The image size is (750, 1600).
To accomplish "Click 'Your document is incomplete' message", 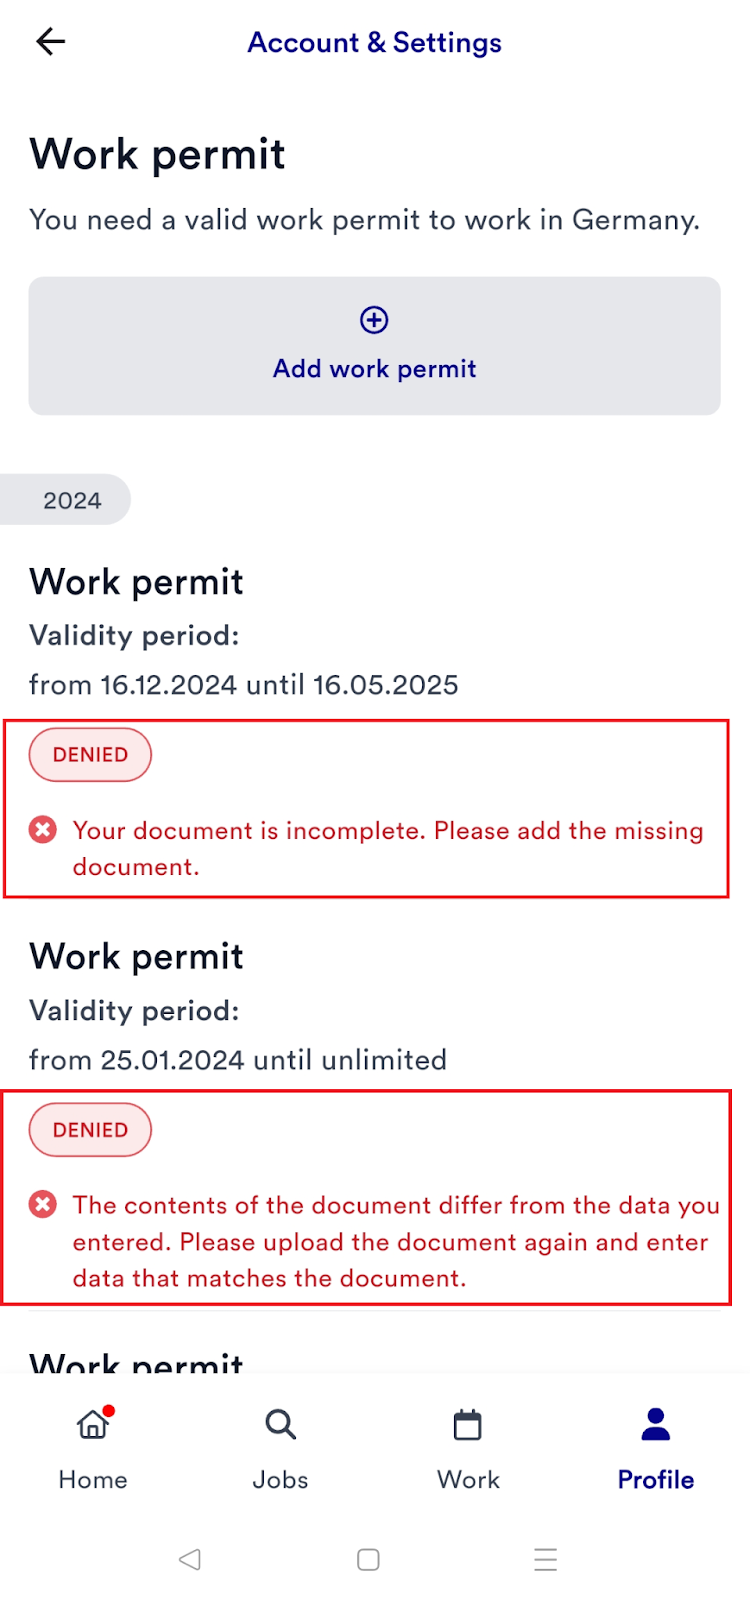I will [x=388, y=848].
